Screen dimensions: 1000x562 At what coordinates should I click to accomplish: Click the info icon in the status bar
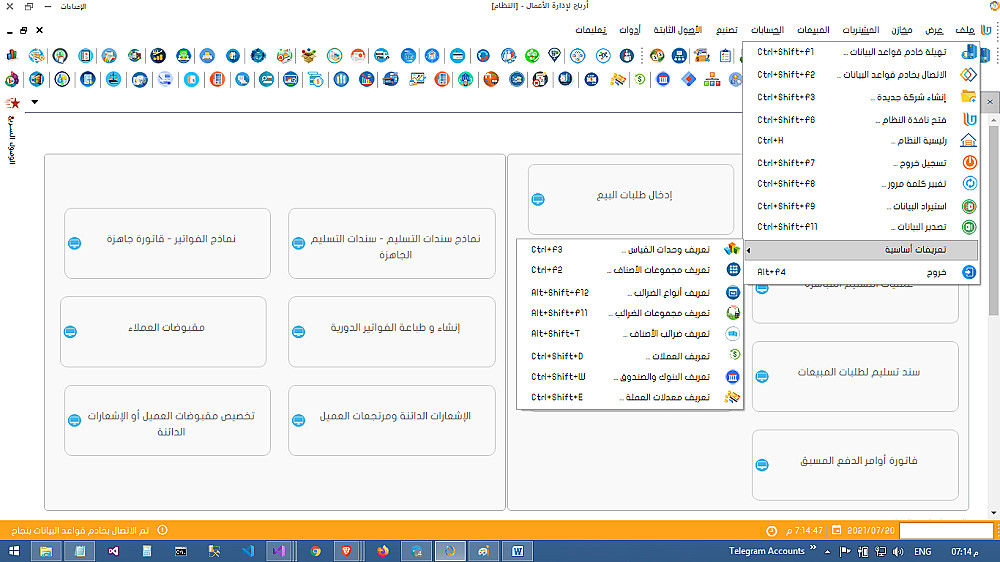point(163,530)
